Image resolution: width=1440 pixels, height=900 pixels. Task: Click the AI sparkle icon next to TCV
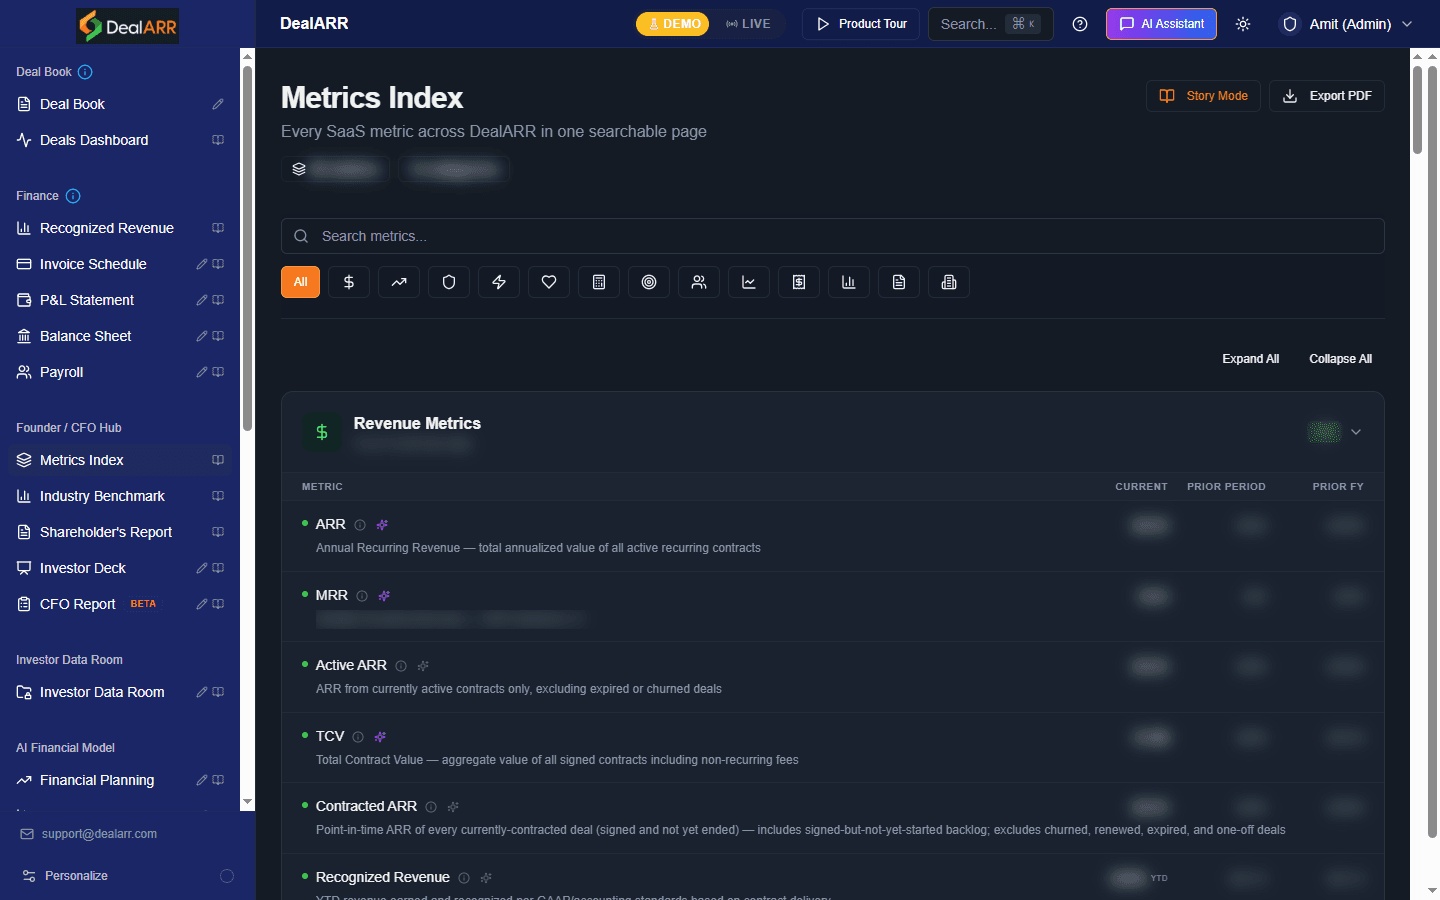point(380,737)
